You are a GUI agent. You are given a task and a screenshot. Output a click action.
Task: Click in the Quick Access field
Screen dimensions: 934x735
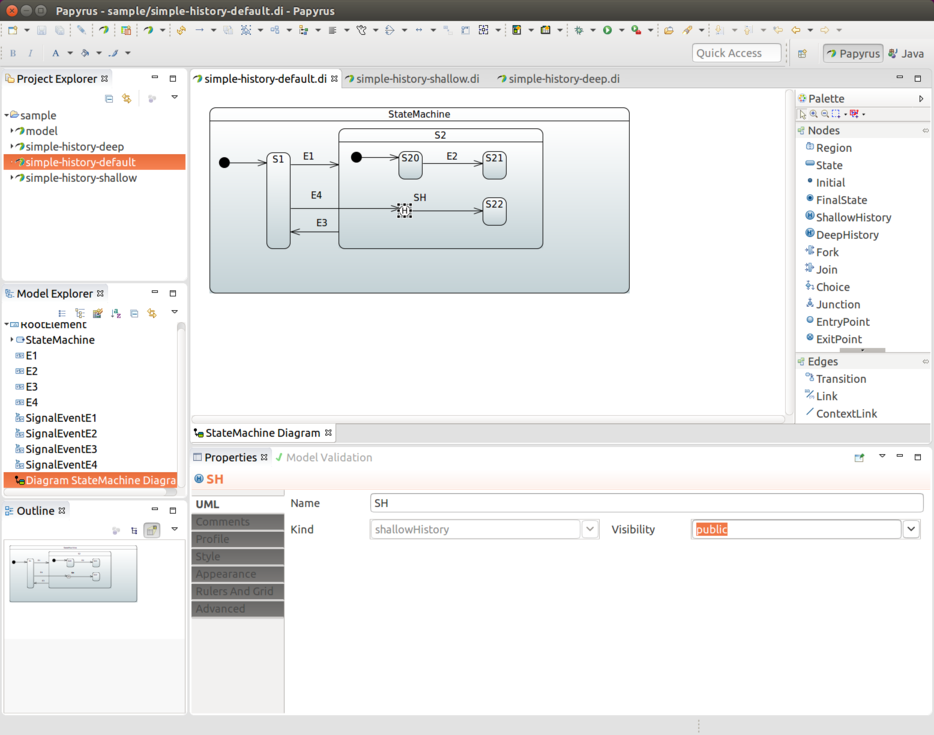[736, 53]
